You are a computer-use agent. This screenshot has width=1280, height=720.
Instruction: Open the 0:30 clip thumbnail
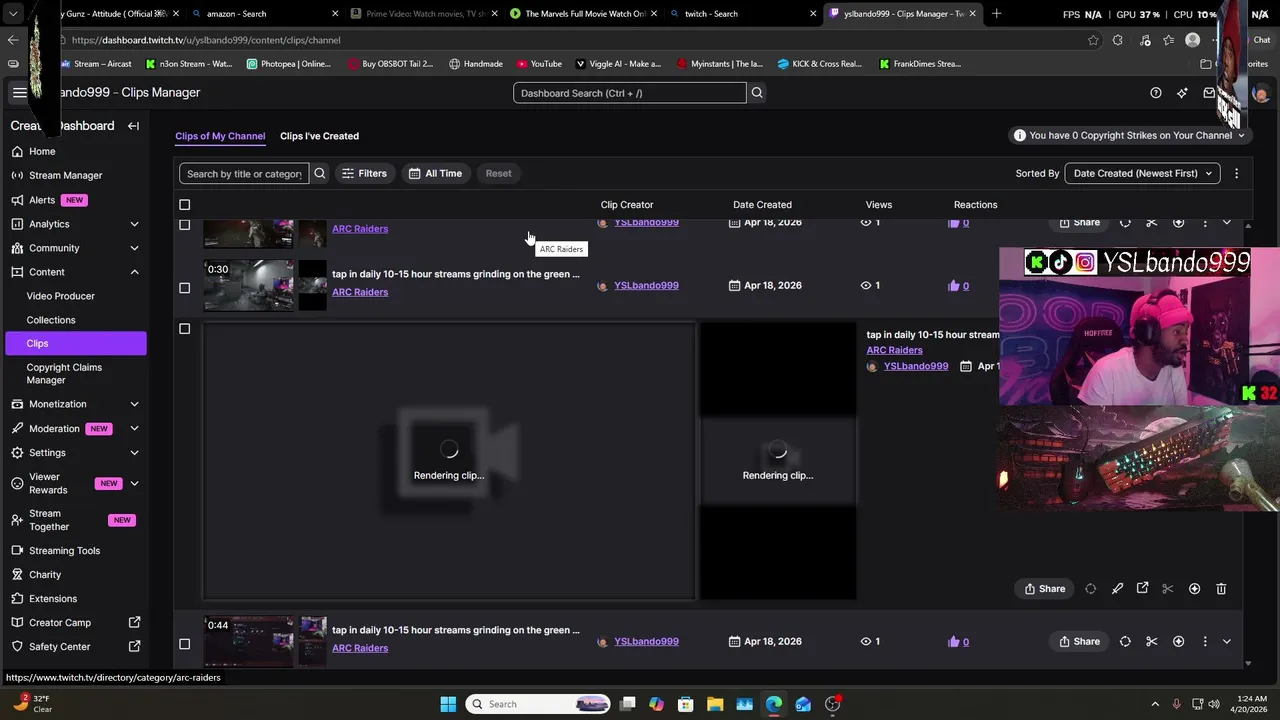point(249,285)
